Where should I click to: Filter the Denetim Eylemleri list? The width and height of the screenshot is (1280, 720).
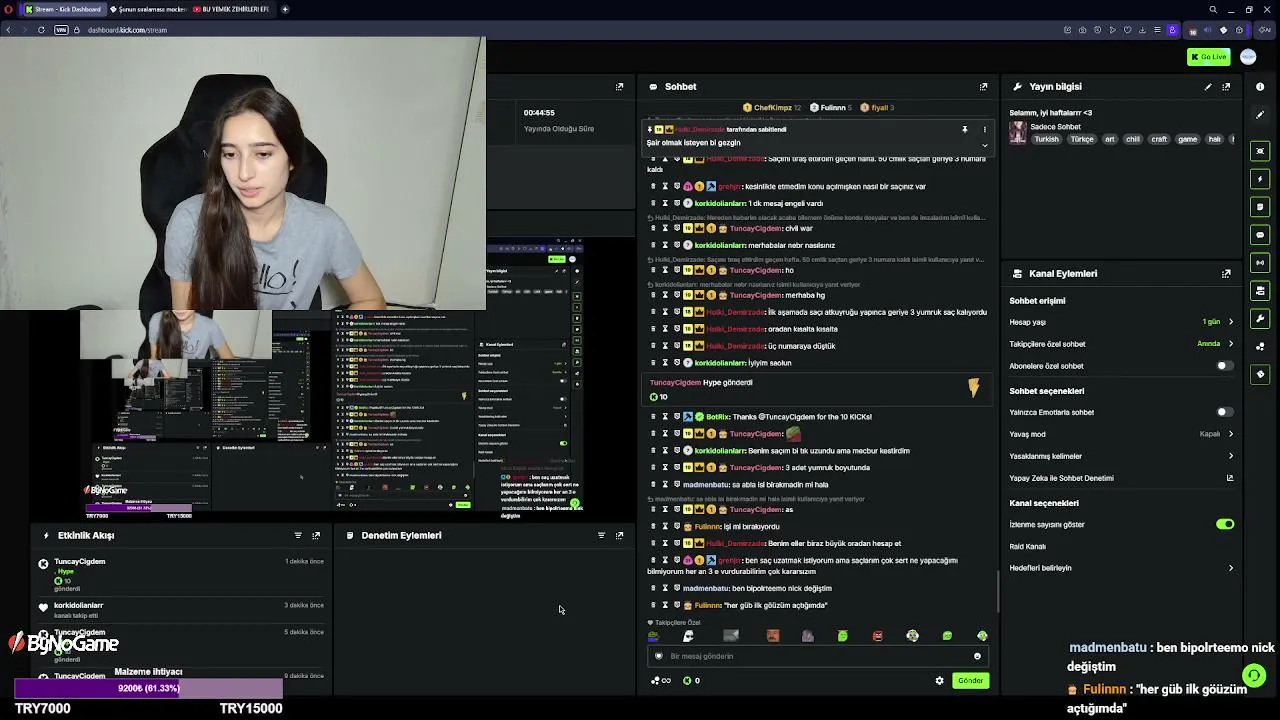point(601,536)
